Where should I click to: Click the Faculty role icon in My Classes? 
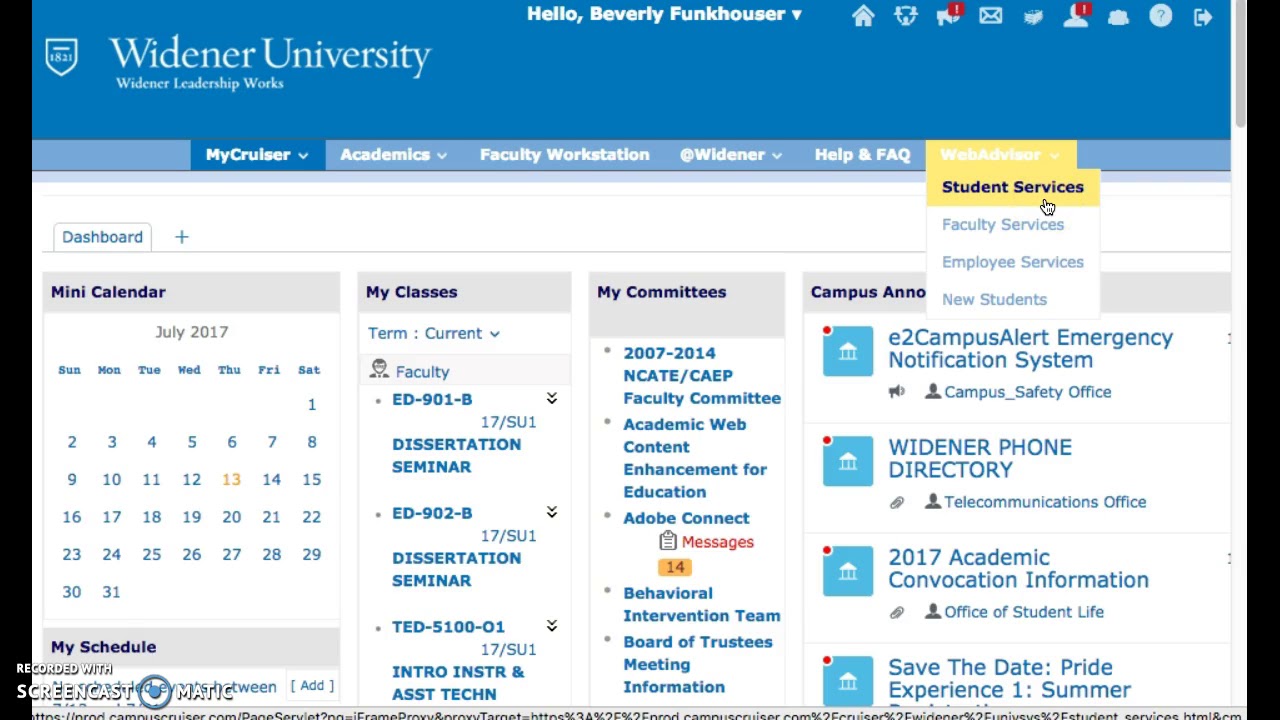[379, 370]
